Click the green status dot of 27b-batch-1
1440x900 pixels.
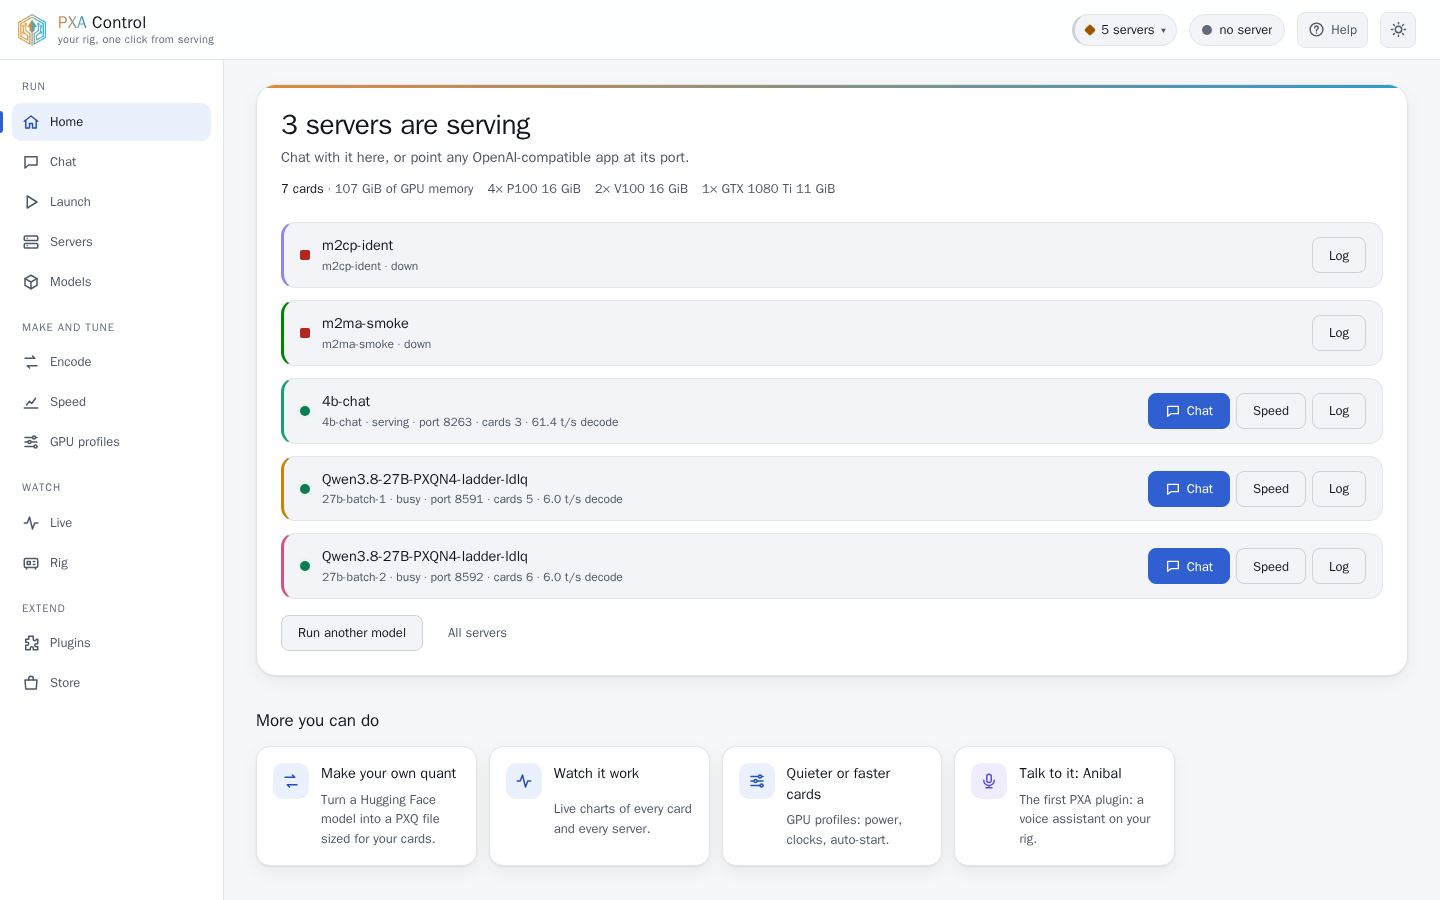tap(305, 489)
